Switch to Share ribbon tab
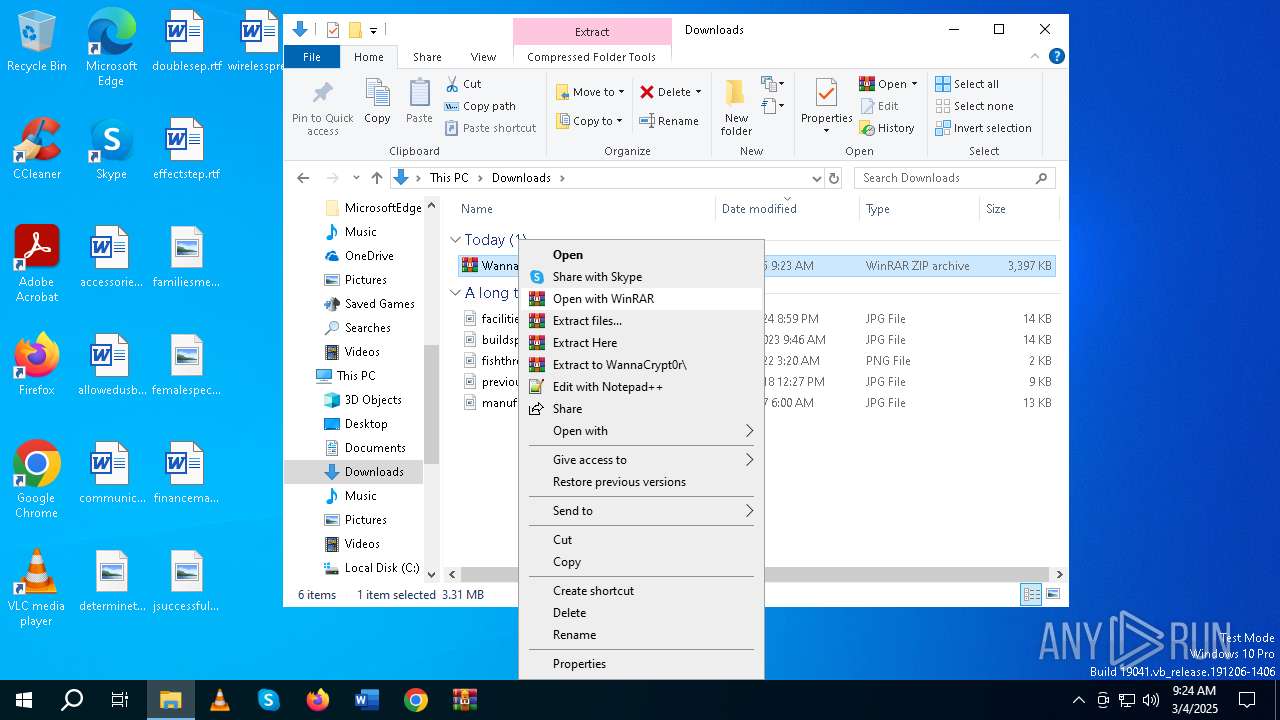This screenshot has height=720, width=1280. [x=427, y=57]
